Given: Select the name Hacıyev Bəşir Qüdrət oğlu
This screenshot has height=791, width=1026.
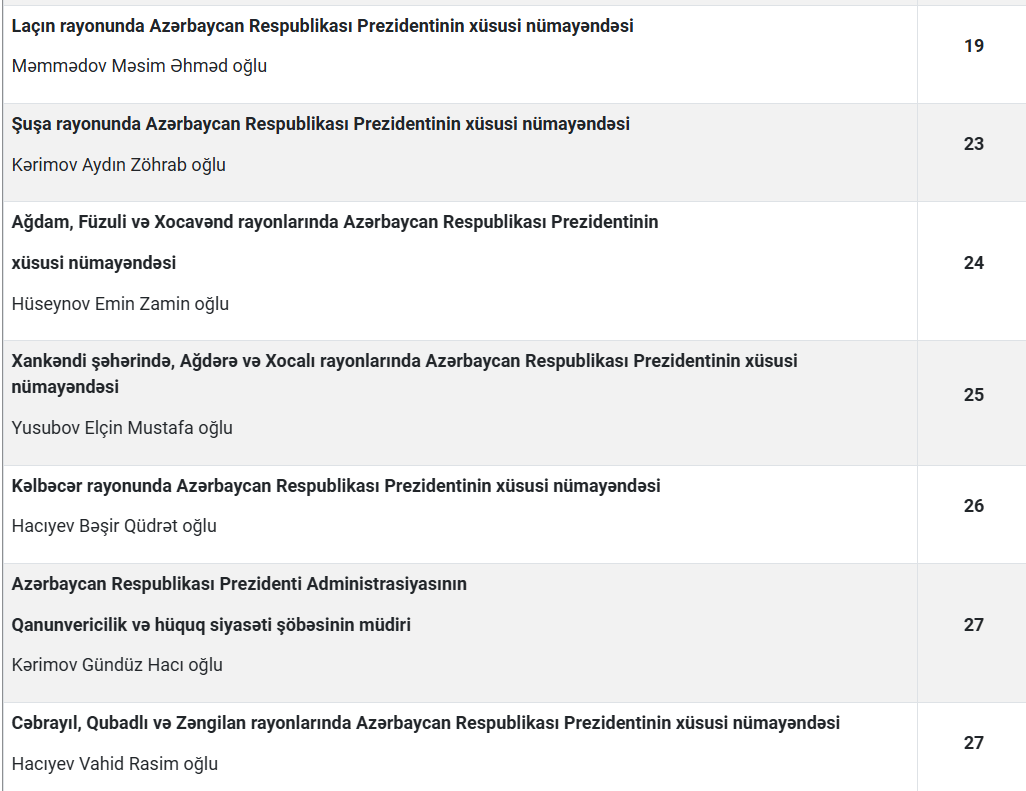Looking at the screenshot, I should point(114,526).
